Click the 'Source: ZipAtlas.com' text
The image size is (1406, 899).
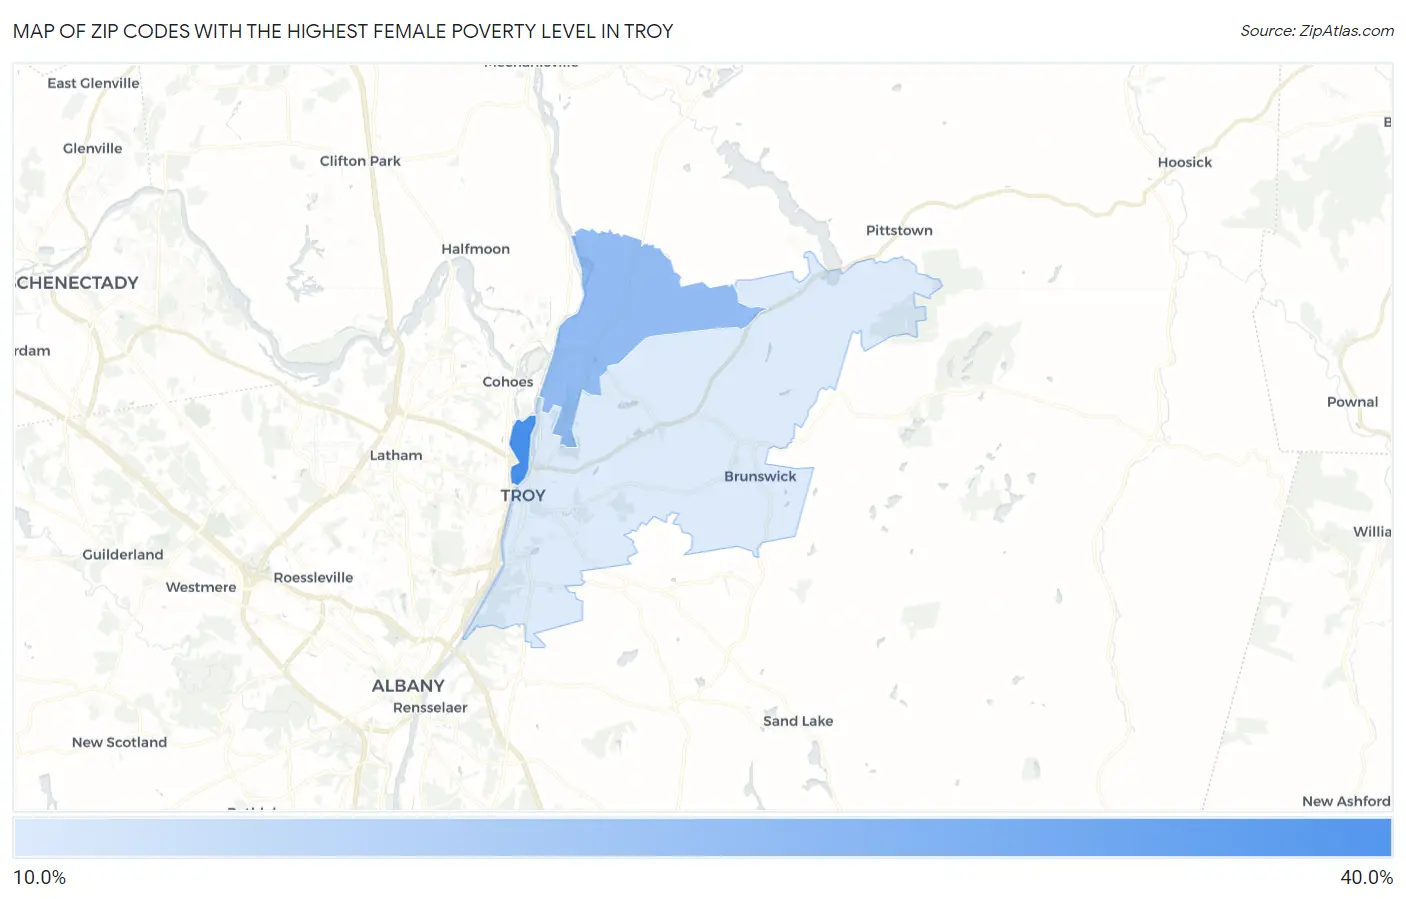pyautogui.click(x=1317, y=31)
